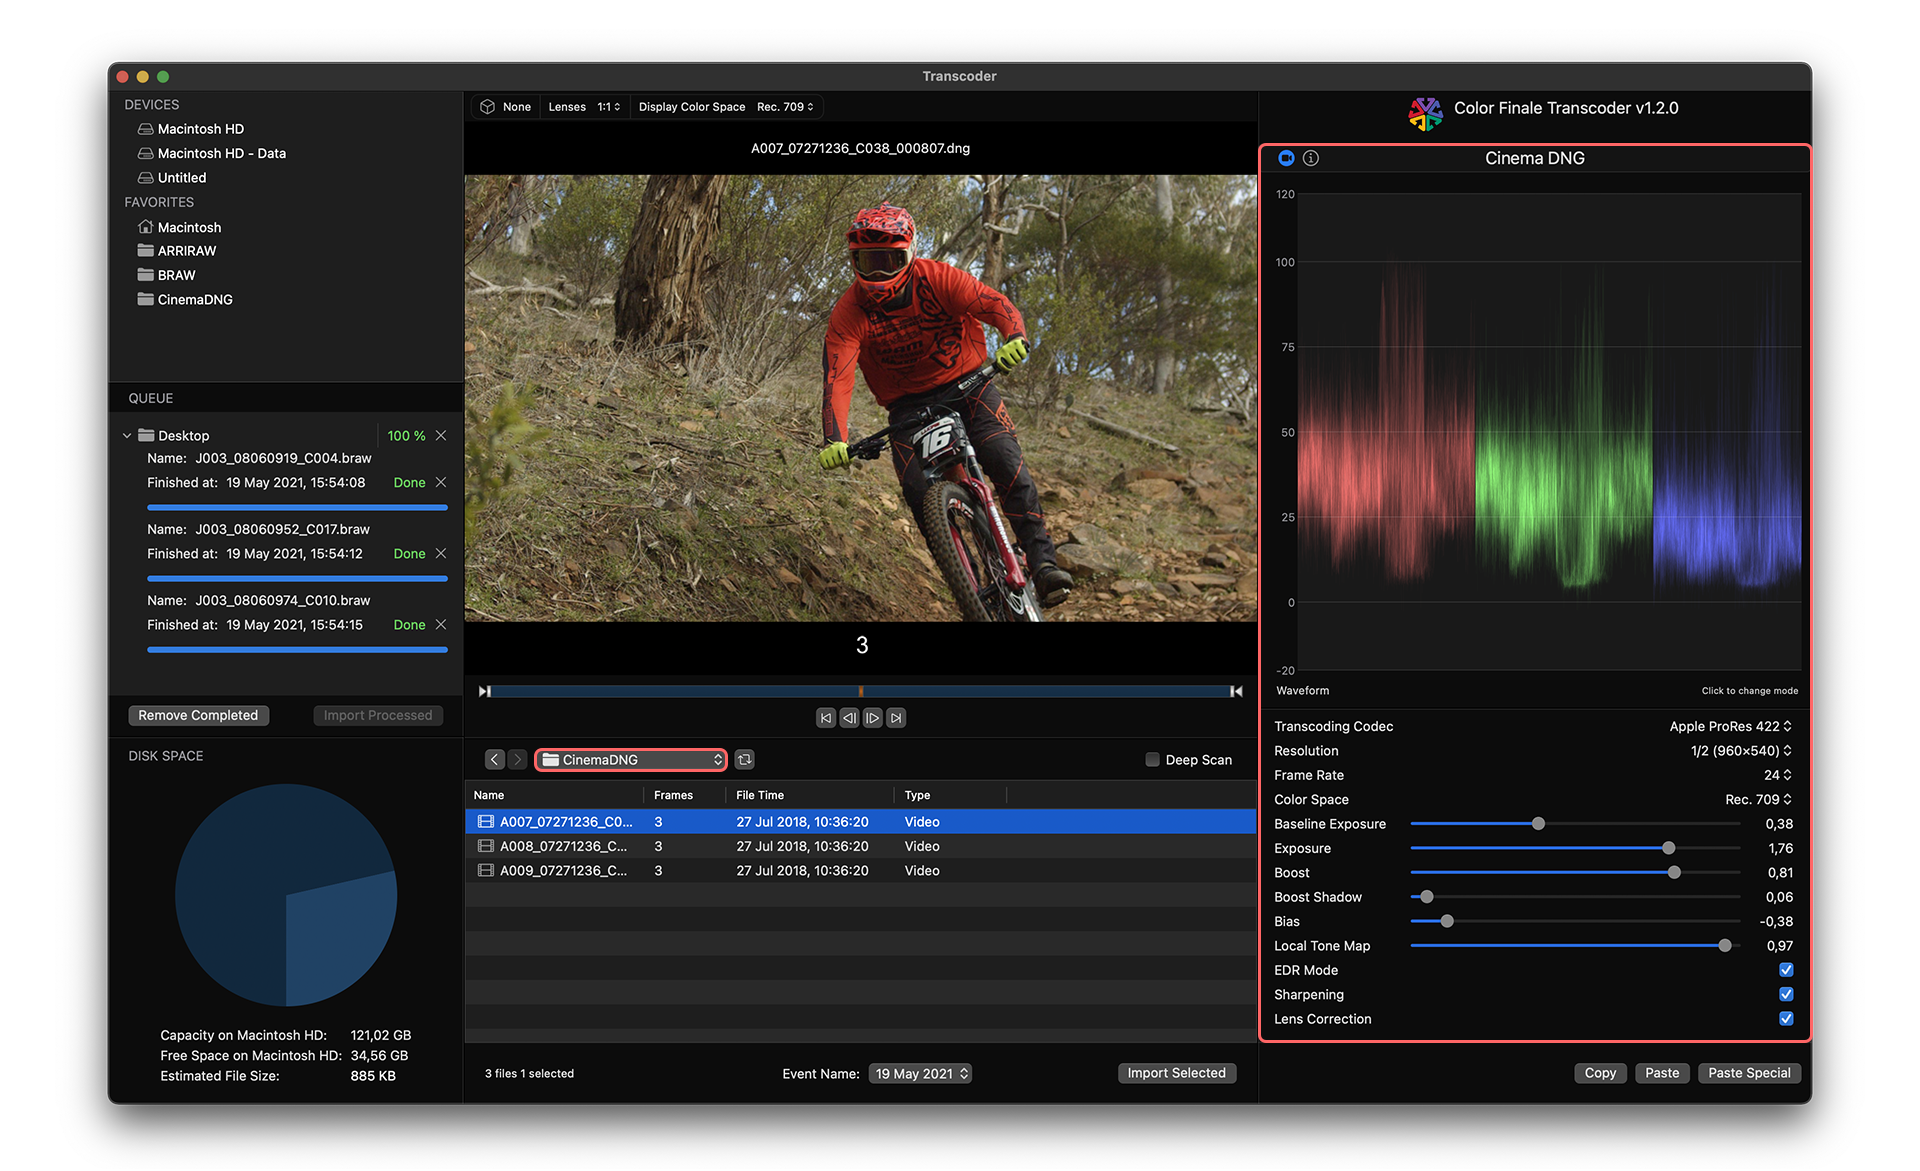Viewport: 1920px width, 1171px height.
Task: Adjust the Exposure slider handle
Action: click(1668, 848)
